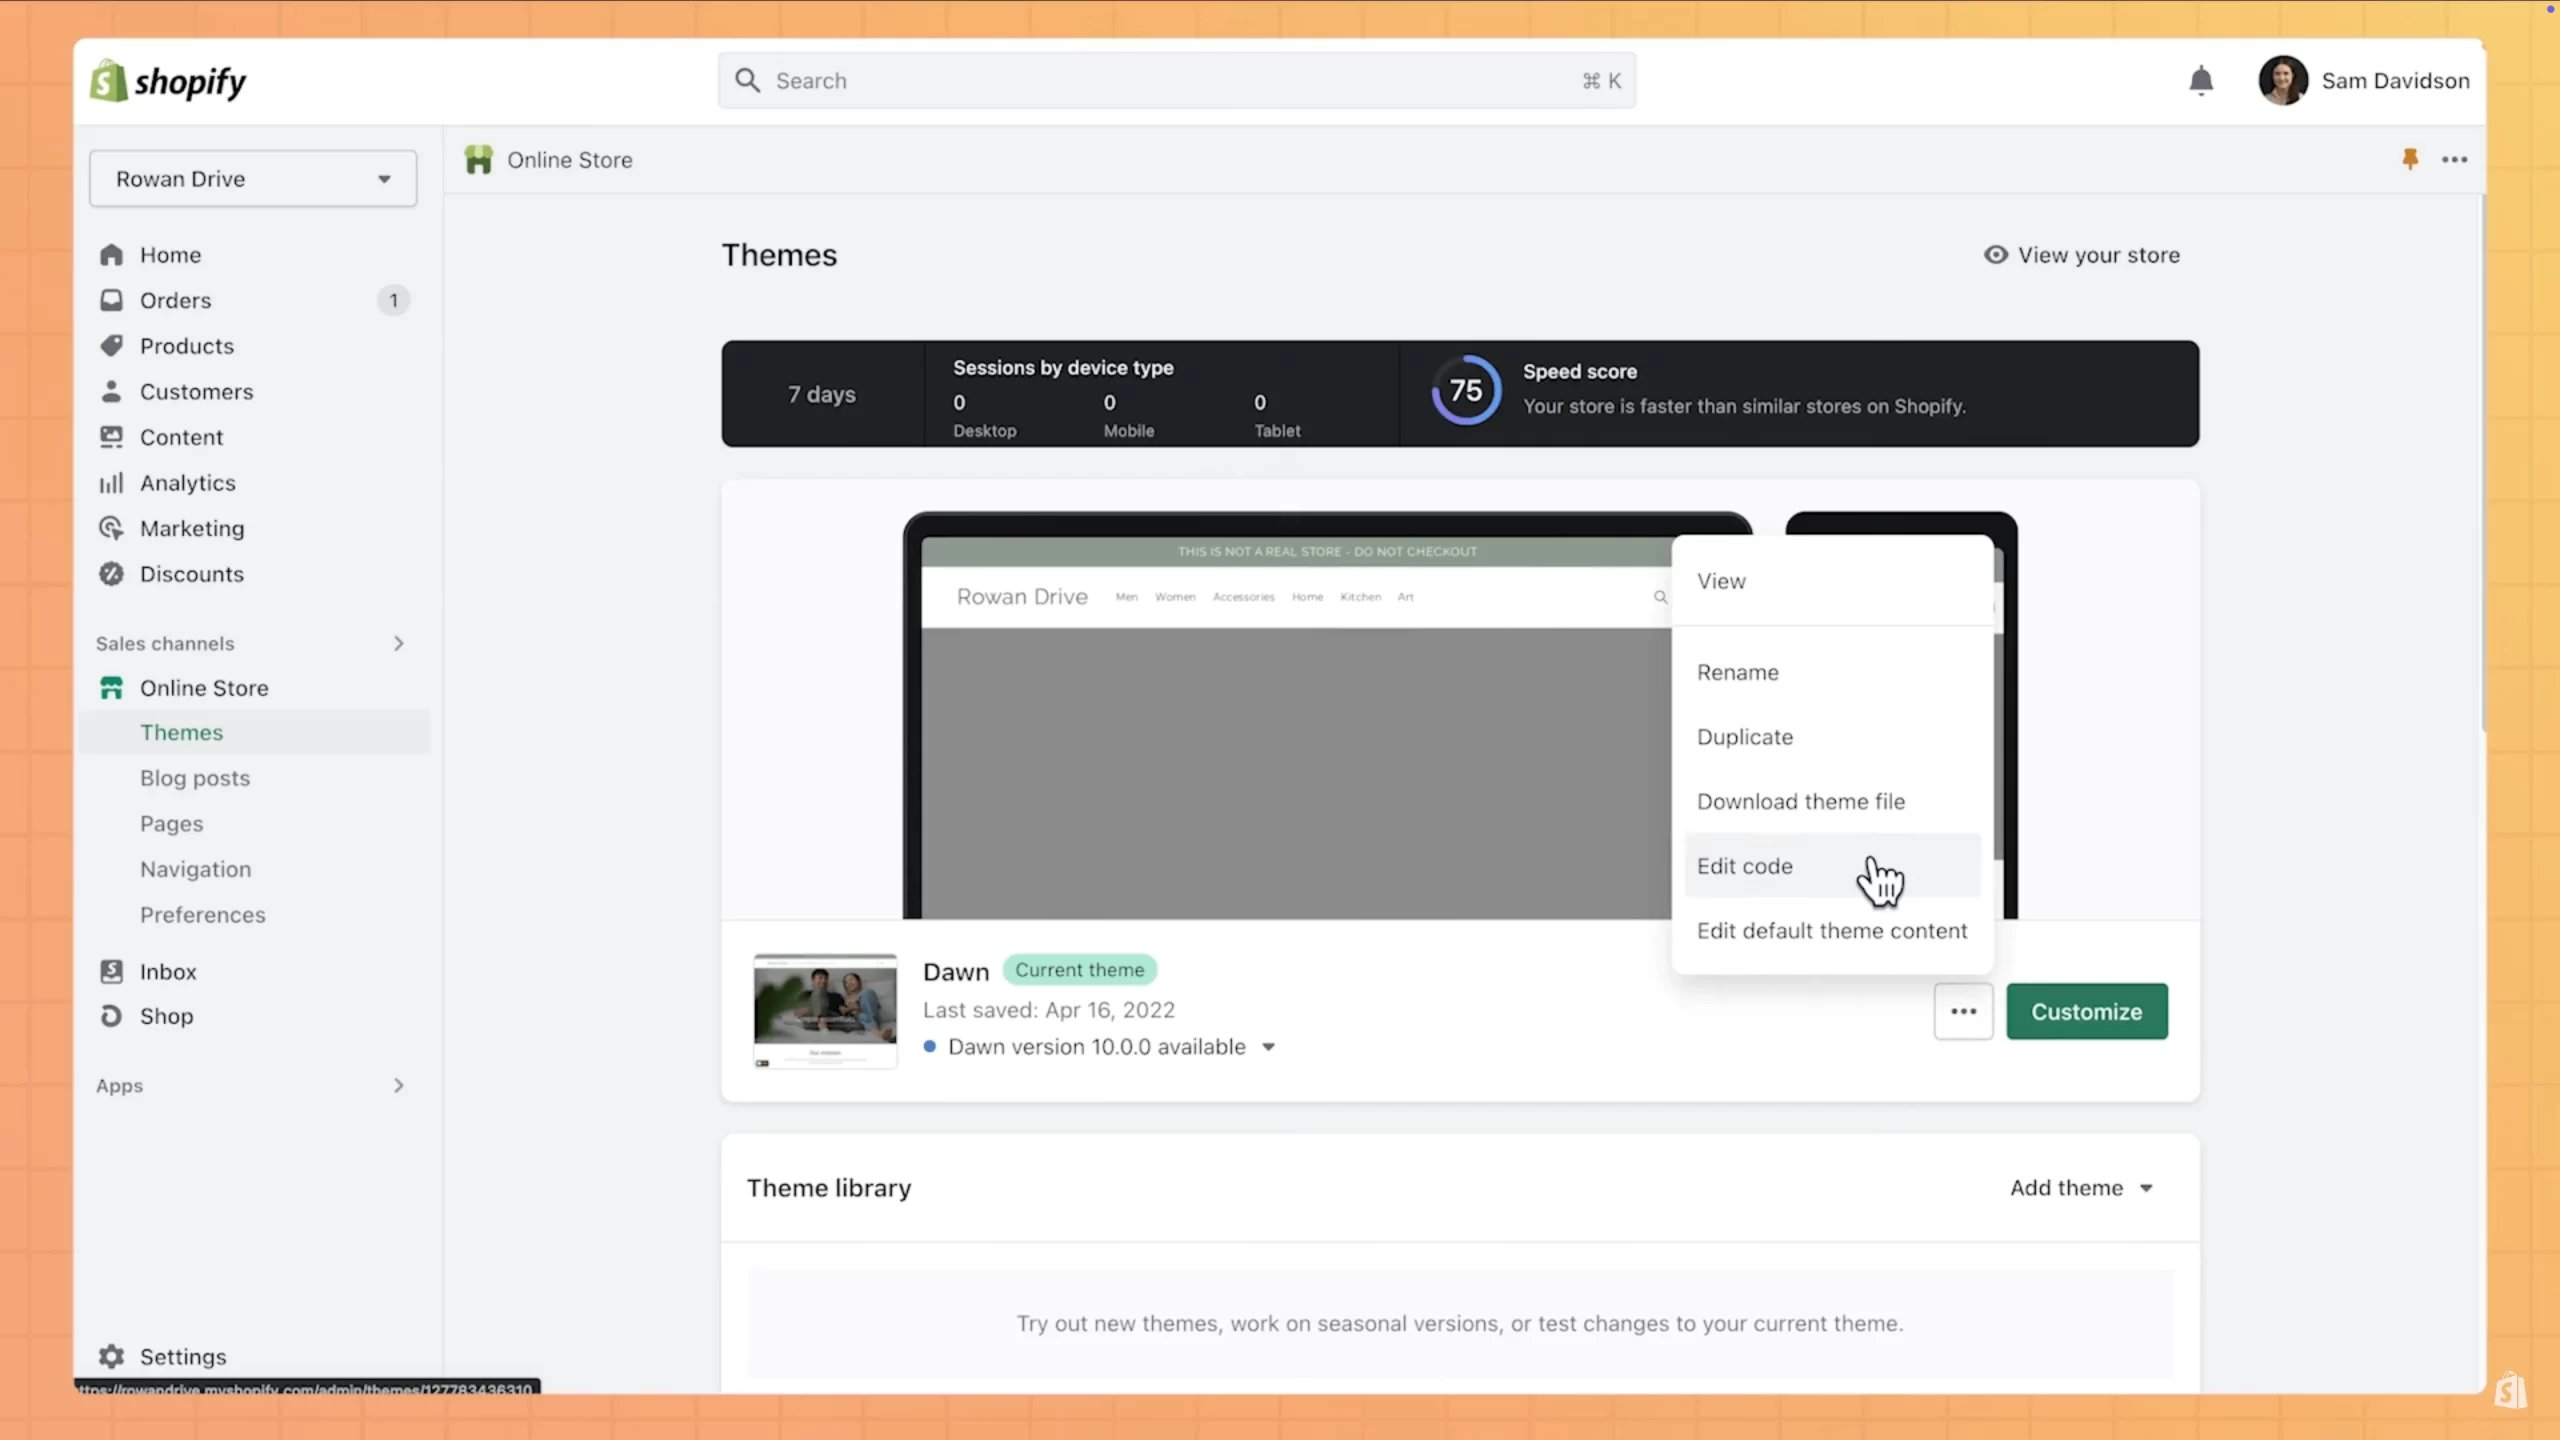Click the Online Store header icon
The width and height of the screenshot is (2560, 1440).
pos(479,159)
